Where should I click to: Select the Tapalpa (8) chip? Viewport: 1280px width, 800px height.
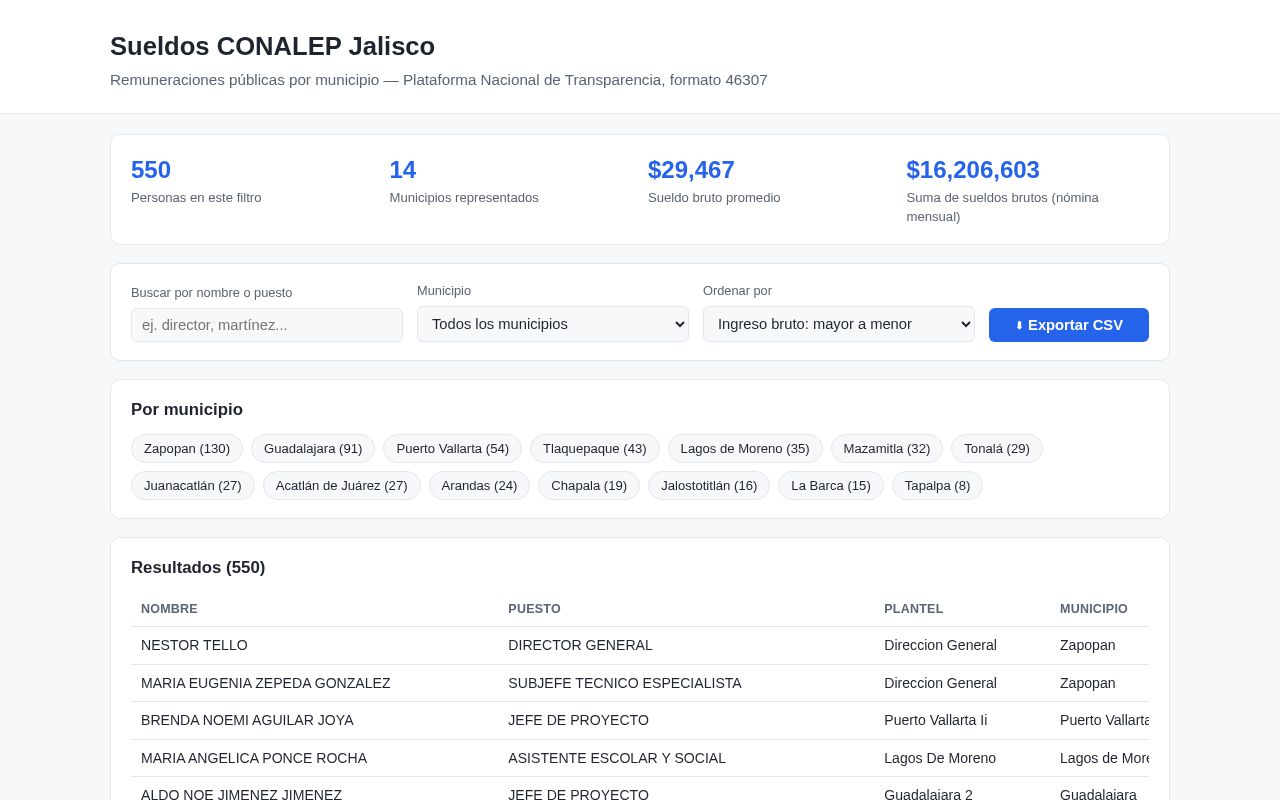(937, 485)
